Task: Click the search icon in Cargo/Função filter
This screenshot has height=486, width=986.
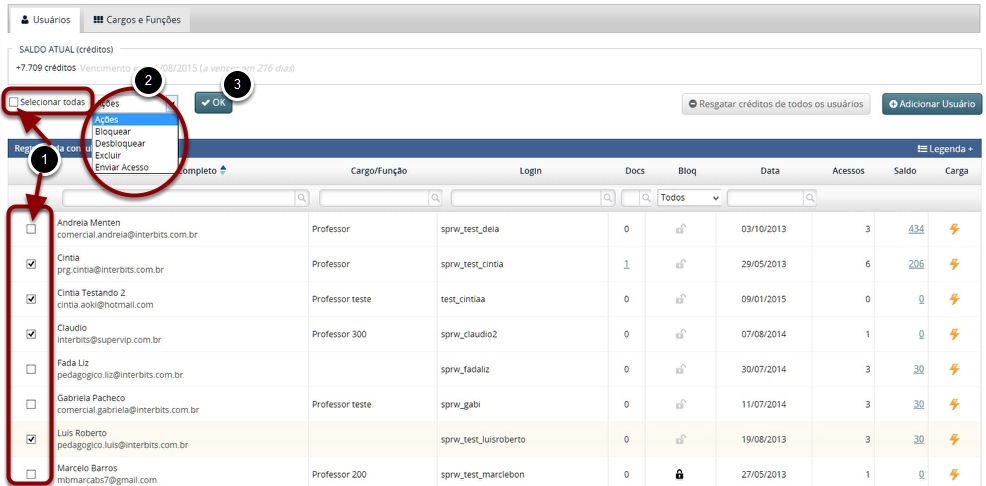Action: point(435,199)
